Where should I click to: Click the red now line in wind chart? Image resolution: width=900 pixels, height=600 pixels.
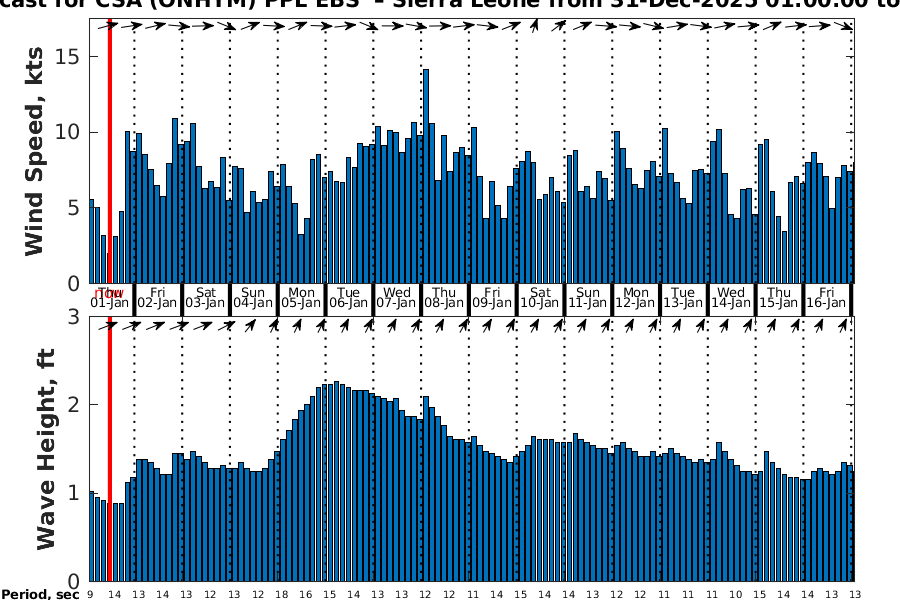[109, 150]
